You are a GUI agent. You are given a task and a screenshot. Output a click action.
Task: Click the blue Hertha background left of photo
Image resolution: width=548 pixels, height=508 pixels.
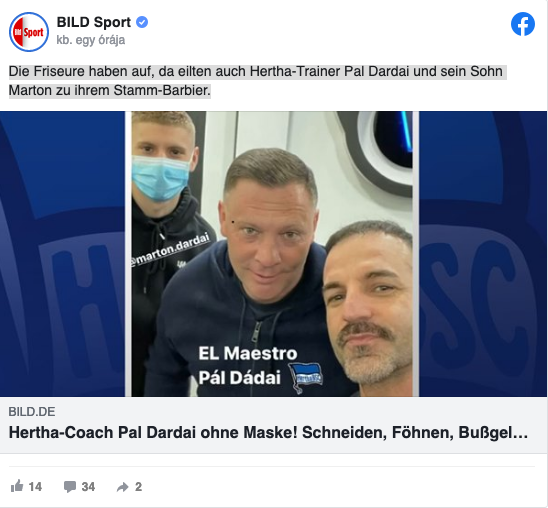pyautogui.click(x=62, y=254)
